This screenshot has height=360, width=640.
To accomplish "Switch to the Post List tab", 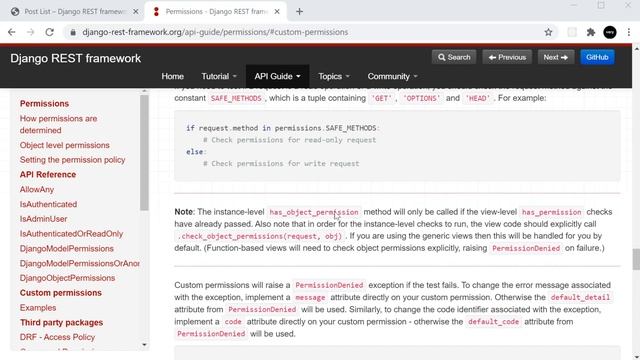I will coord(73,11).
